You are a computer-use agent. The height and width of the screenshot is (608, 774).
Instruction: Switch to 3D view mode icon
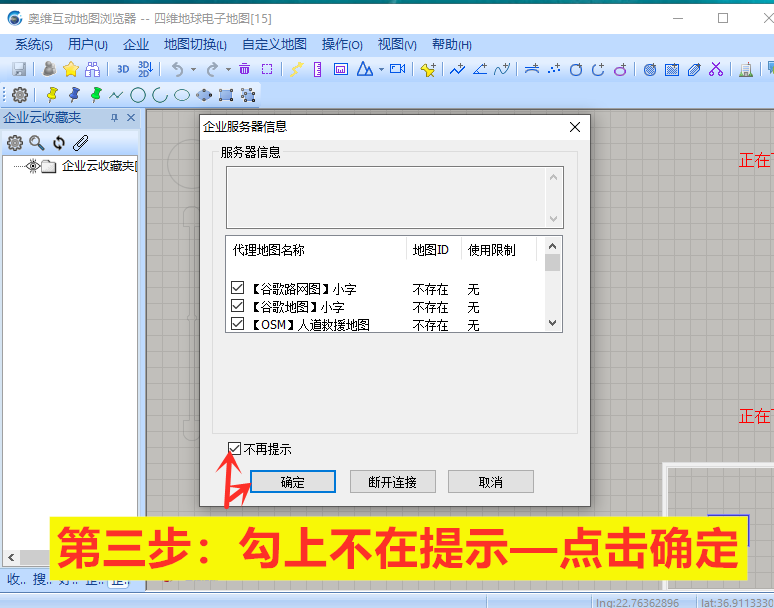pos(123,69)
